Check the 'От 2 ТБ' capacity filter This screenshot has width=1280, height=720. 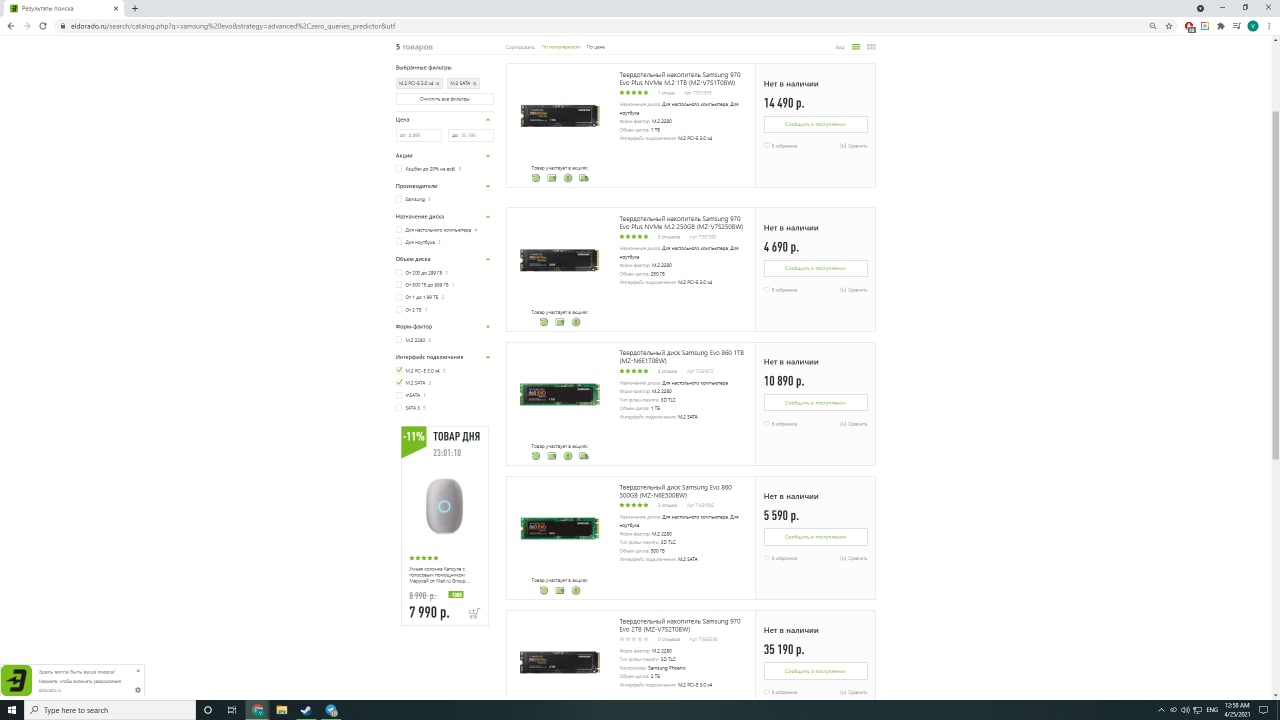[x=399, y=310]
